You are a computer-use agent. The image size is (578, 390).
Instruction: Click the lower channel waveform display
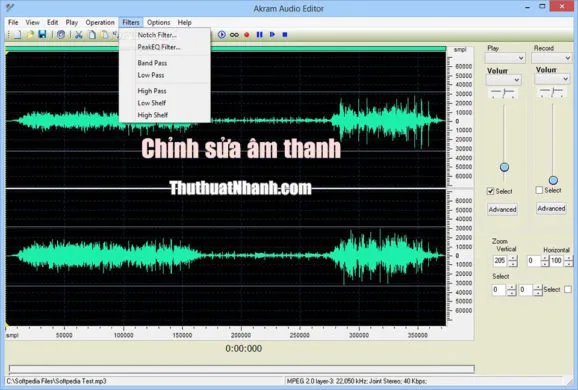click(x=226, y=258)
